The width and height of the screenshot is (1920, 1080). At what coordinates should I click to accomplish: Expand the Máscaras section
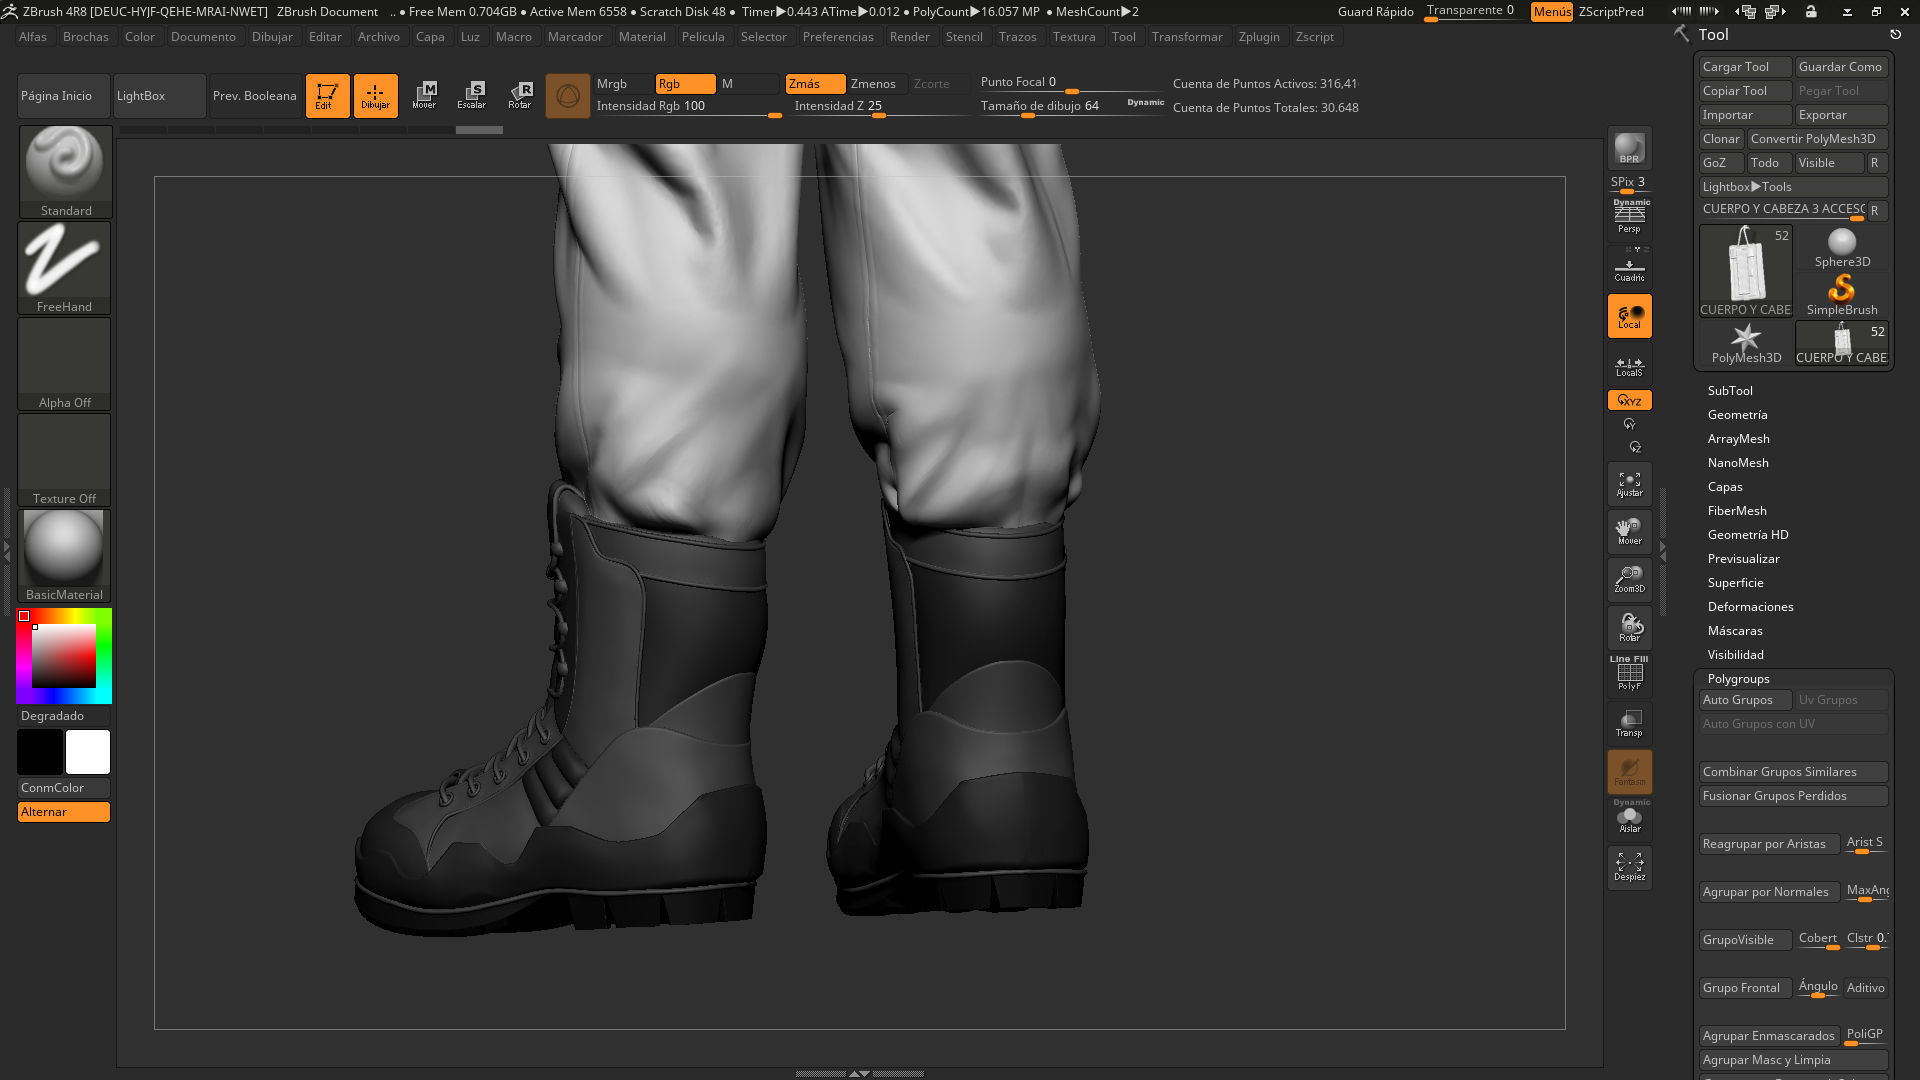[1735, 631]
